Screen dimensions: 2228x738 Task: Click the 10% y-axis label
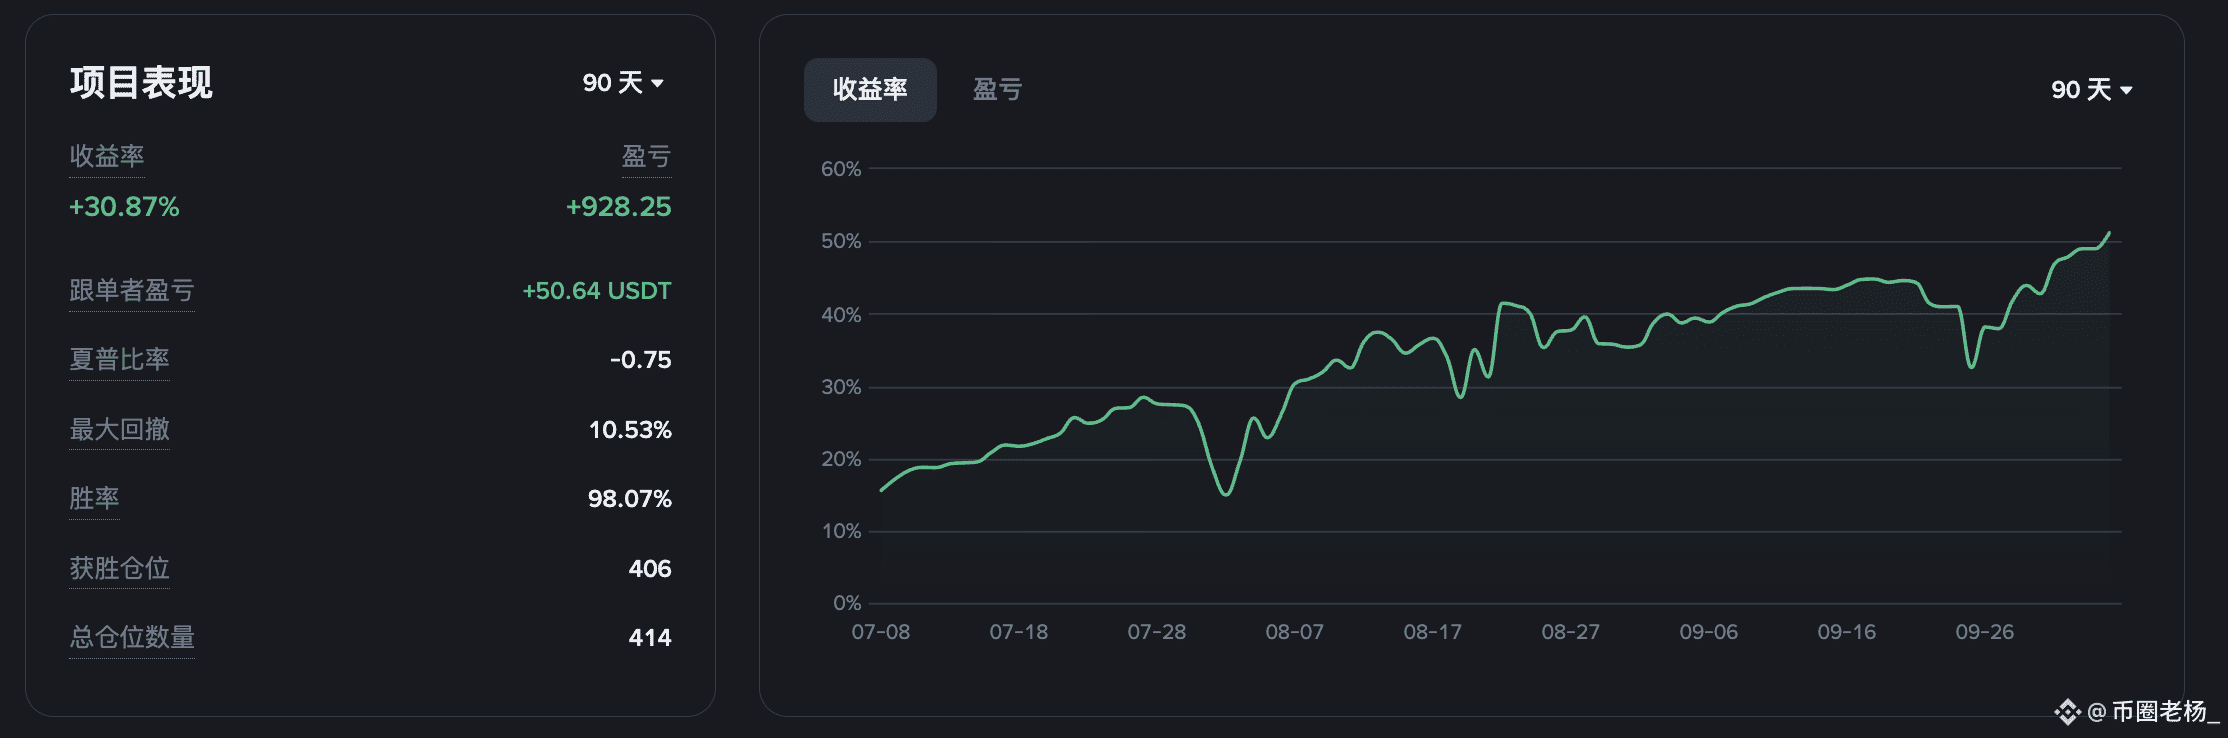pos(841,531)
